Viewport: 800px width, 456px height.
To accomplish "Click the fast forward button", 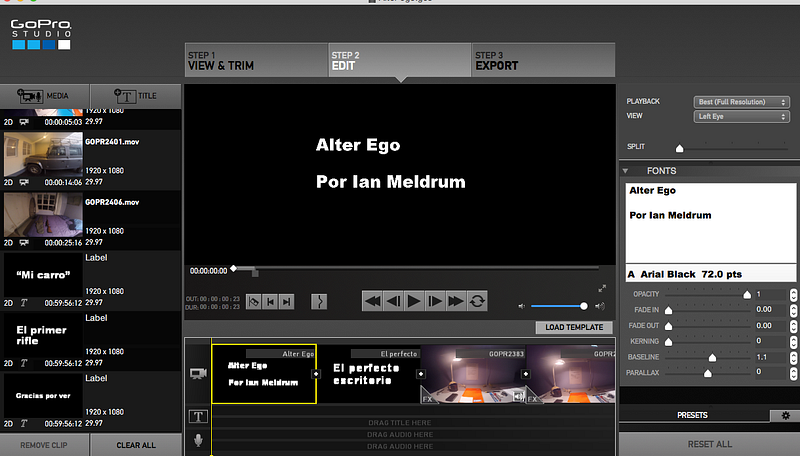I will (x=456, y=301).
